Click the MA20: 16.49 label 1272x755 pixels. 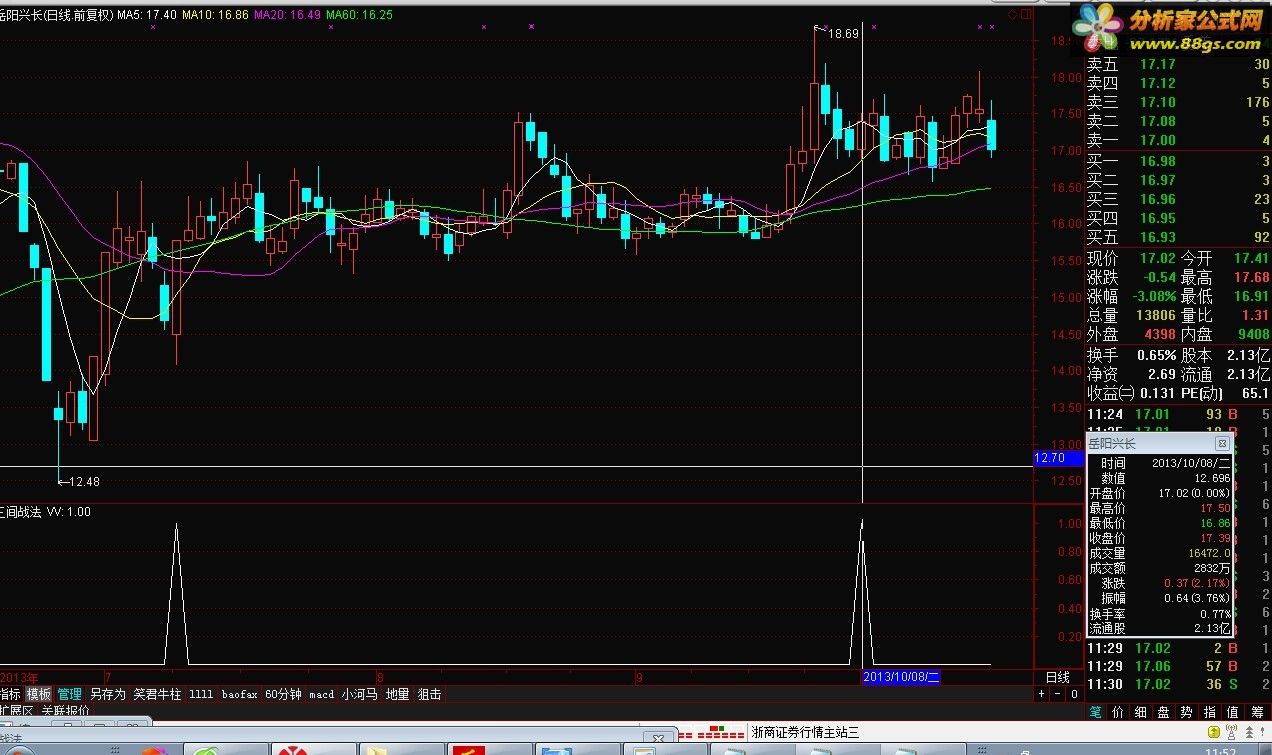coord(288,15)
